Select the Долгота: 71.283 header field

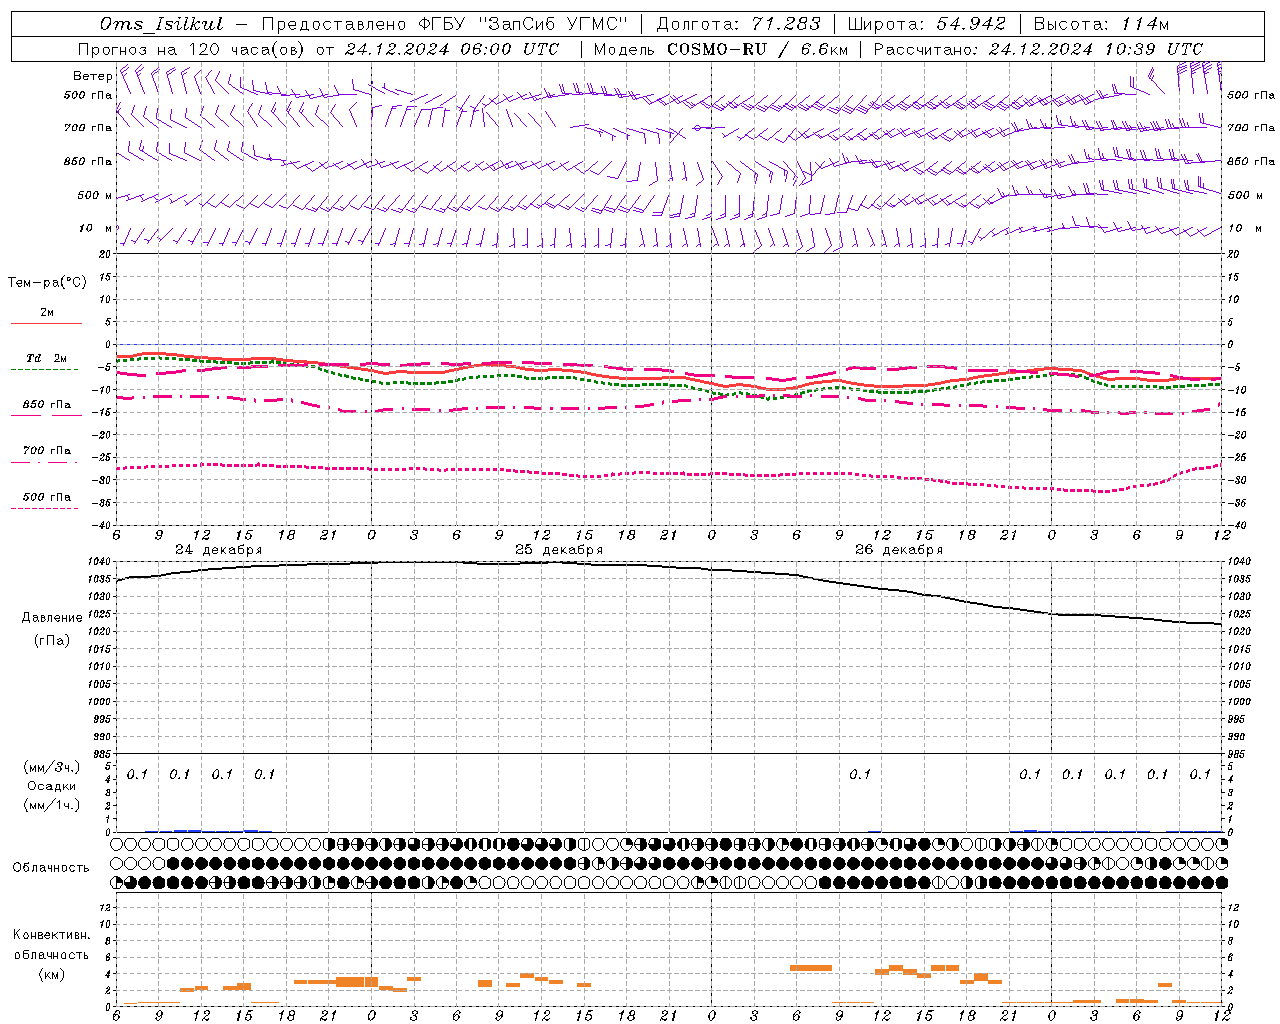click(x=738, y=24)
